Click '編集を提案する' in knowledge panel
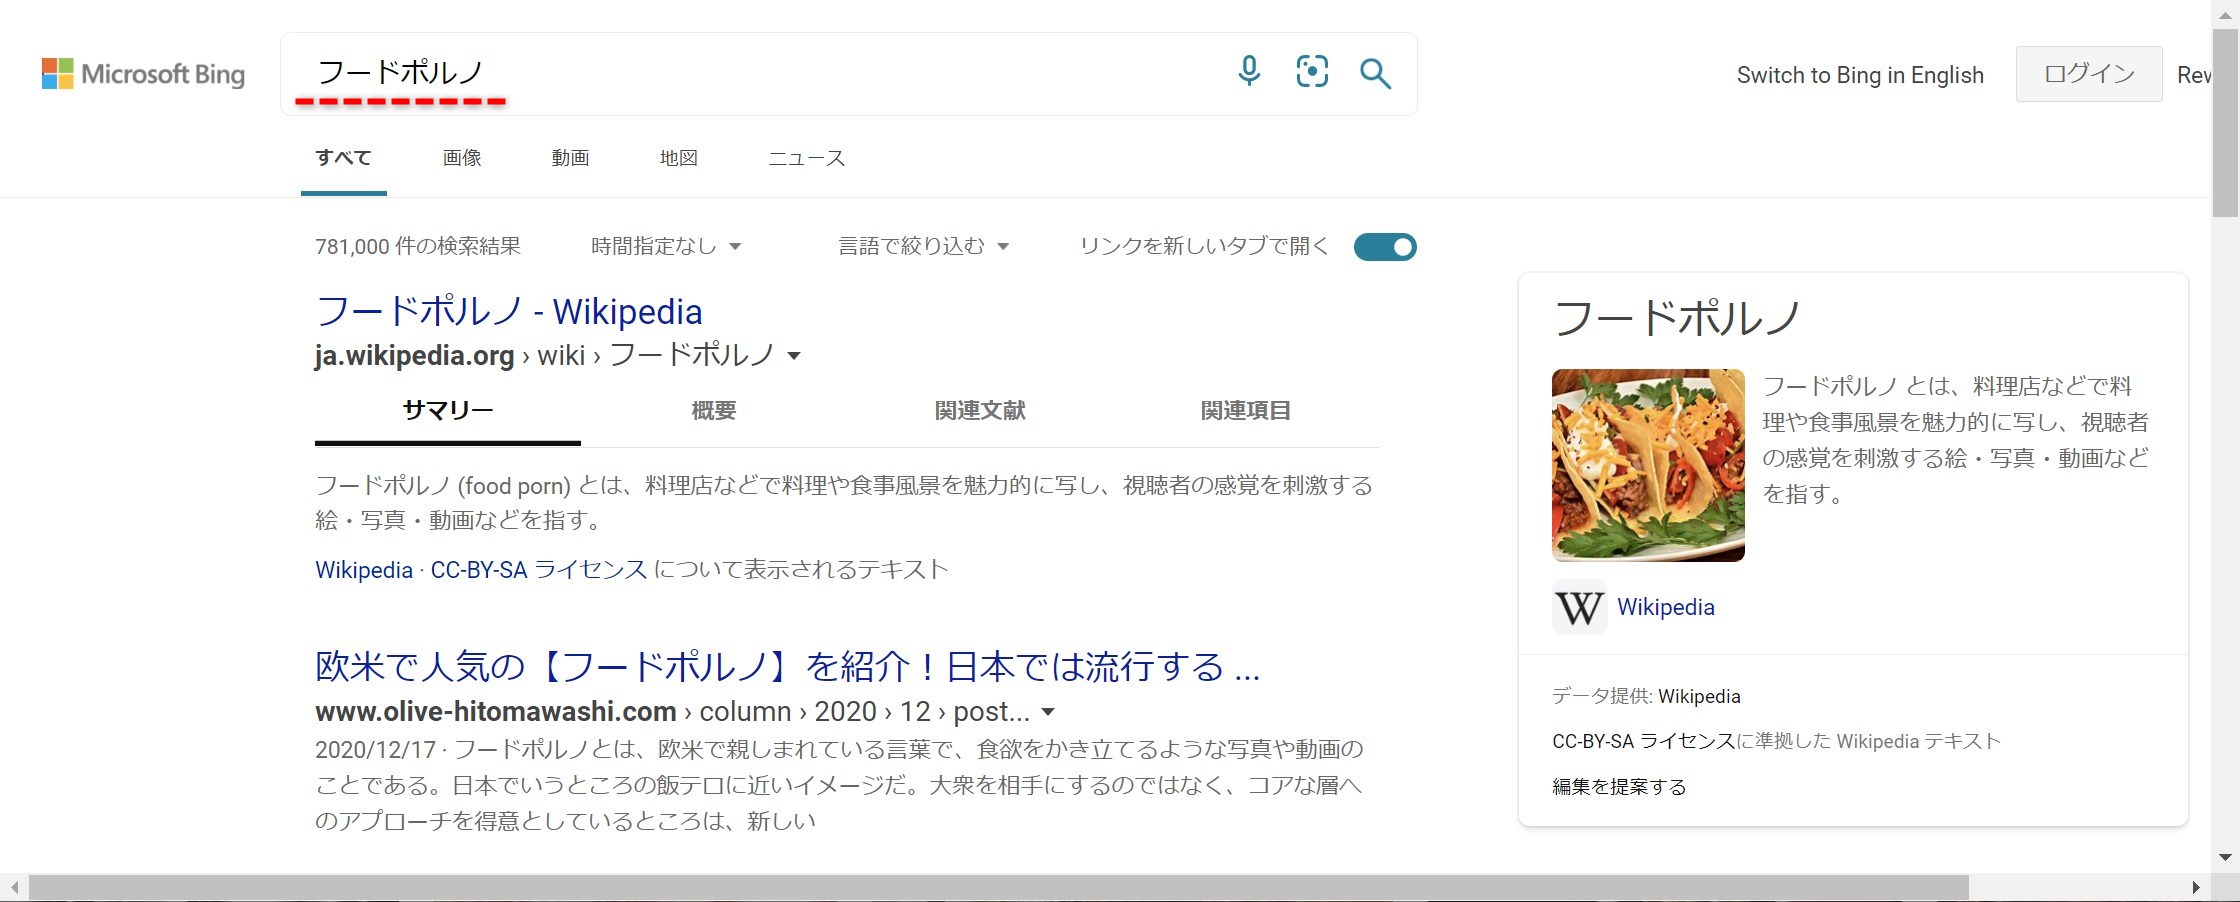This screenshot has width=2240, height=902. [x=1619, y=786]
